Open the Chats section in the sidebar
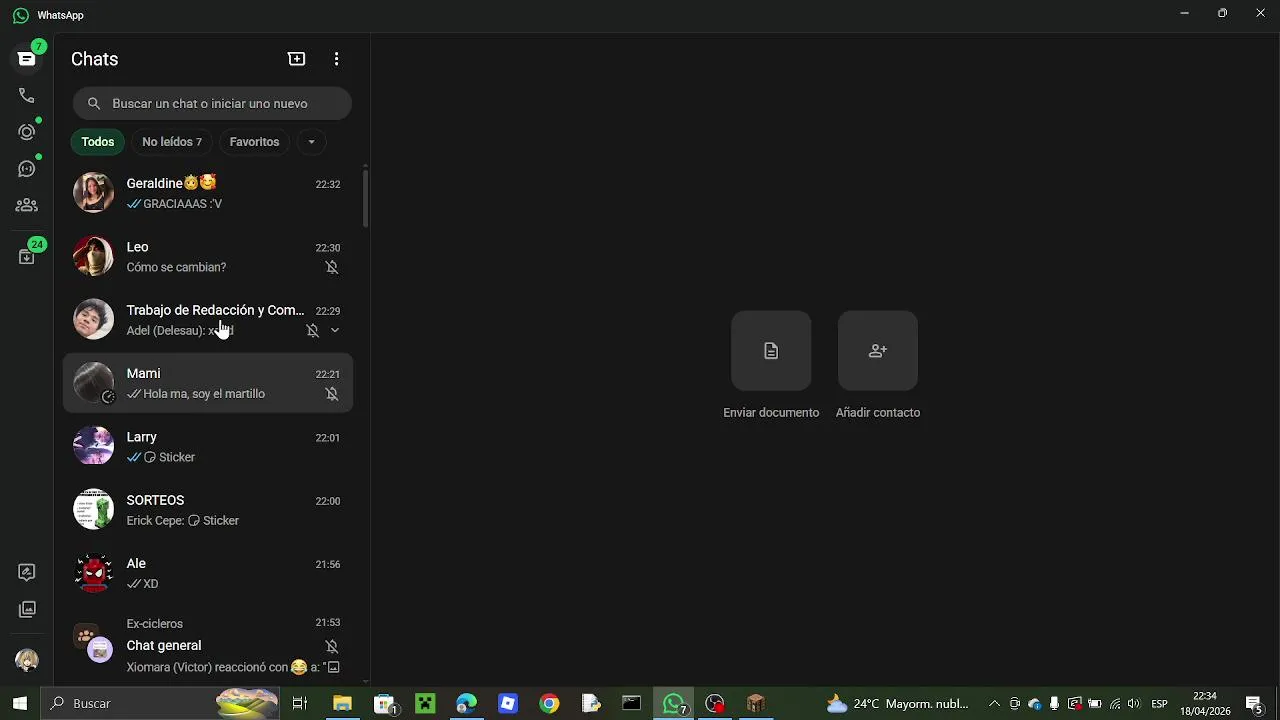 pyautogui.click(x=27, y=59)
